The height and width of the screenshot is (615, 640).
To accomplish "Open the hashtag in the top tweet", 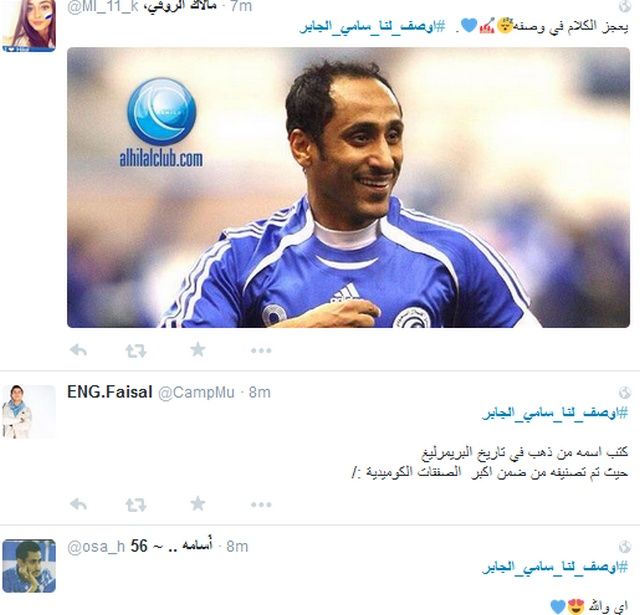I will coord(372,27).
